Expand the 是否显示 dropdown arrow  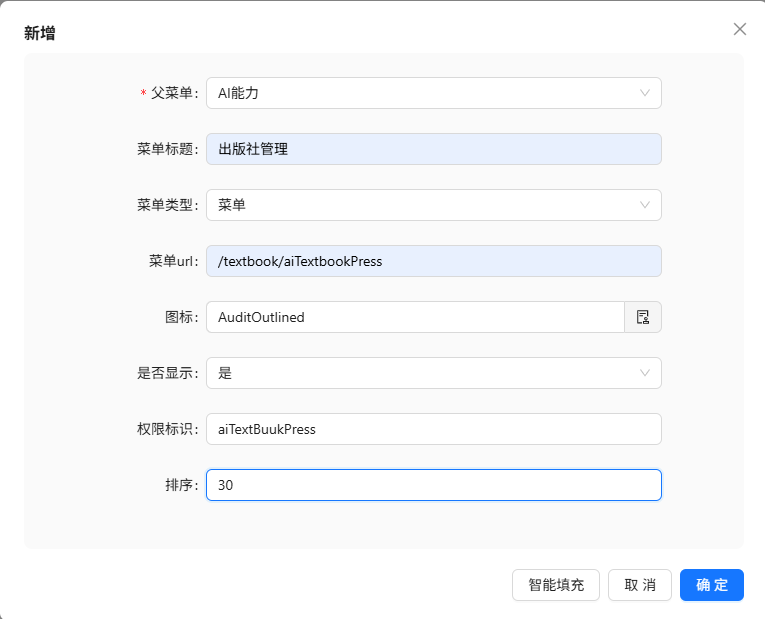click(x=645, y=373)
